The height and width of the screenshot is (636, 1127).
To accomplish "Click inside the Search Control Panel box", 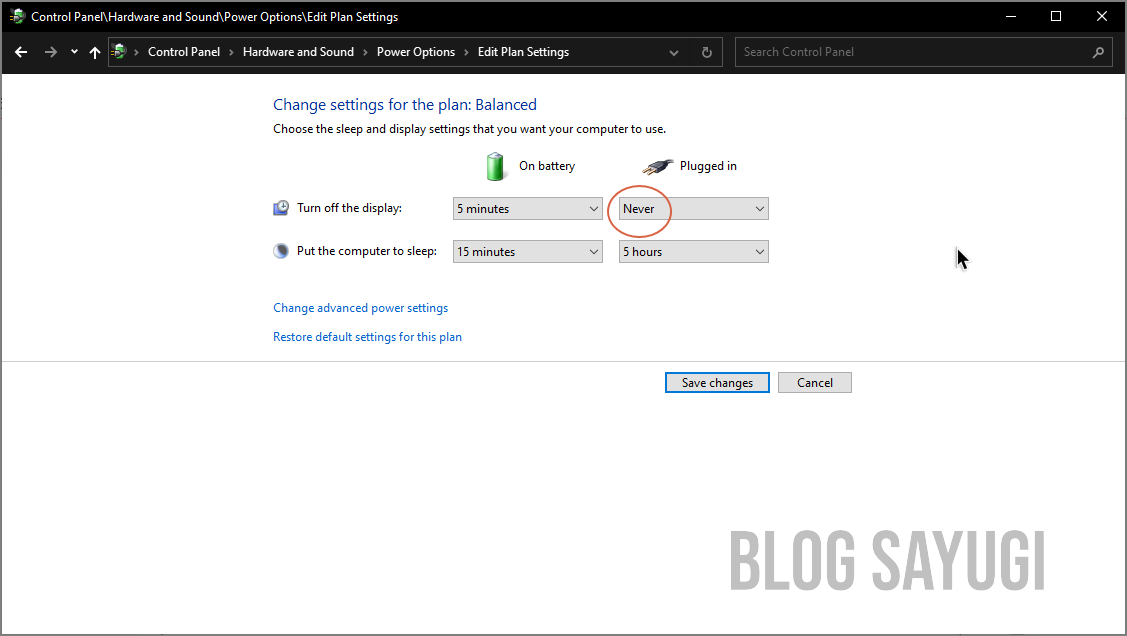I will (x=900, y=51).
